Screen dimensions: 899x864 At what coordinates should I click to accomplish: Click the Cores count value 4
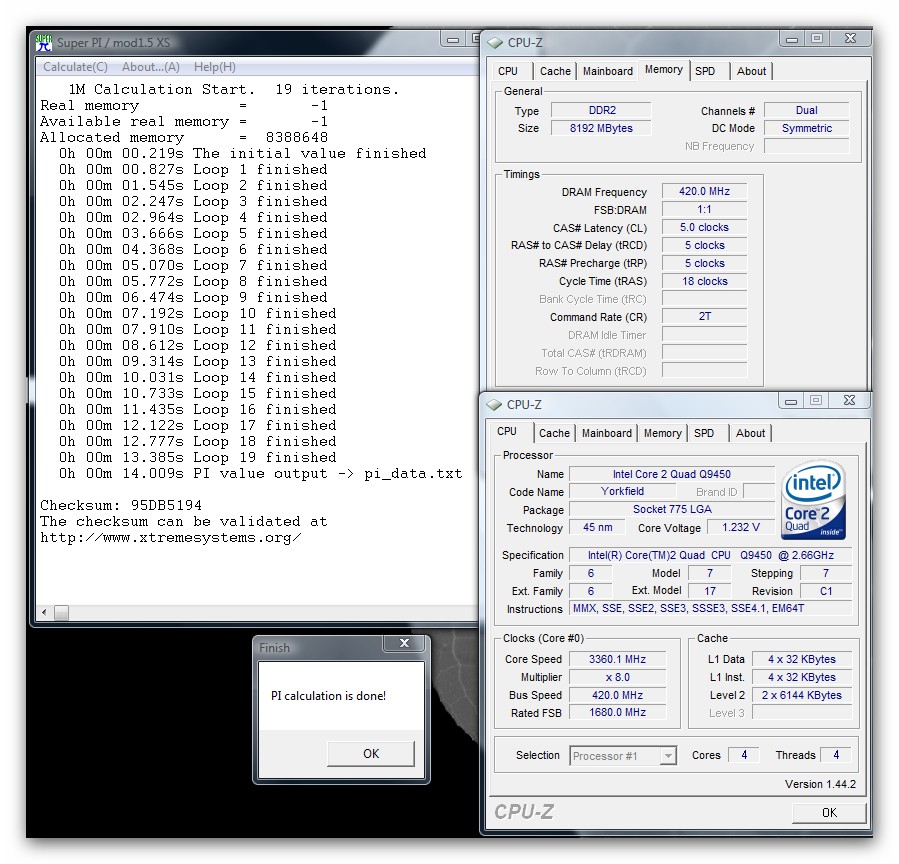tap(744, 755)
